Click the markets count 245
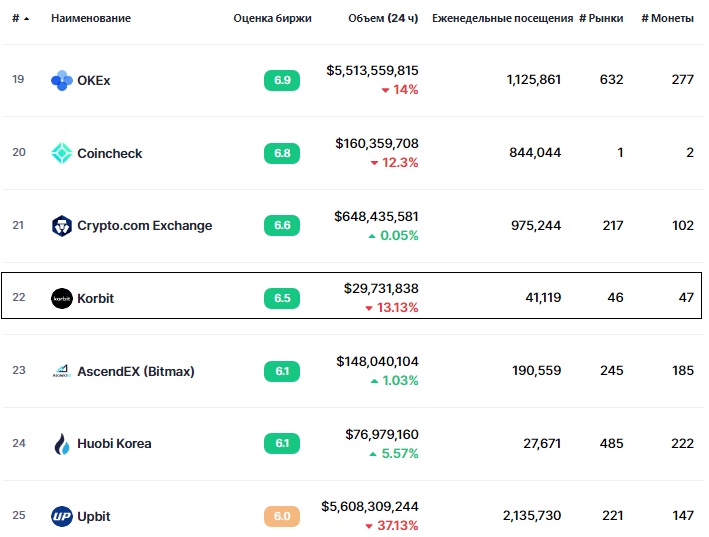709x537 pixels. click(612, 371)
